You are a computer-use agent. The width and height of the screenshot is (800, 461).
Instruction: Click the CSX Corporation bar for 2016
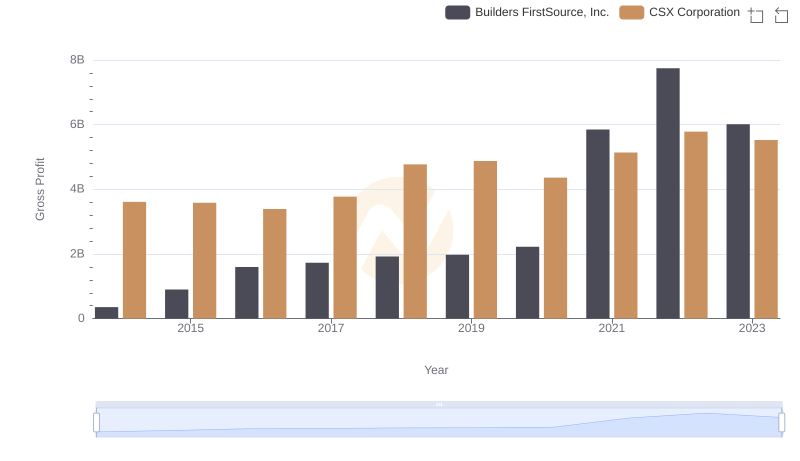tap(274, 264)
